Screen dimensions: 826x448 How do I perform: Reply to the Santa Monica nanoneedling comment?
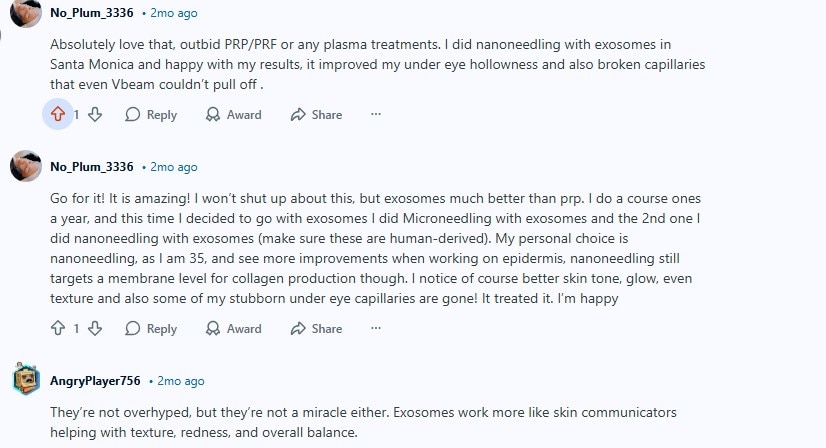[x=151, y=115]
